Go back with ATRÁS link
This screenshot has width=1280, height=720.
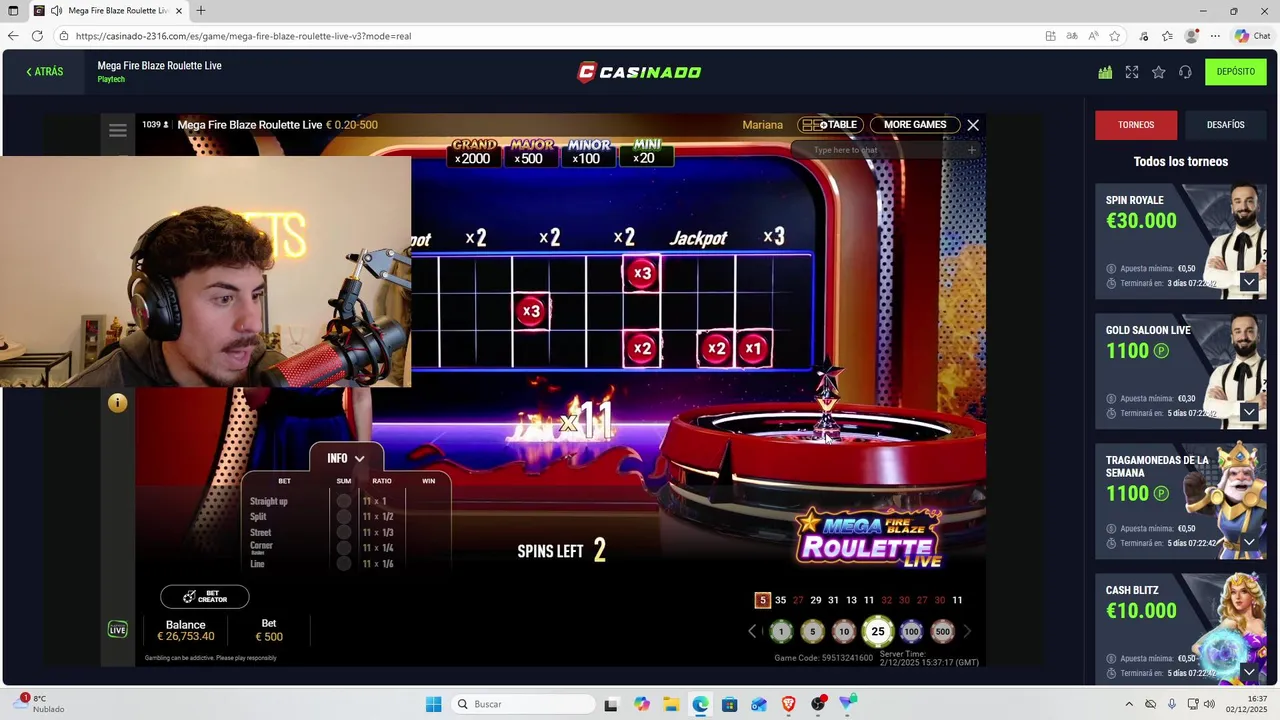click(45, 72)
